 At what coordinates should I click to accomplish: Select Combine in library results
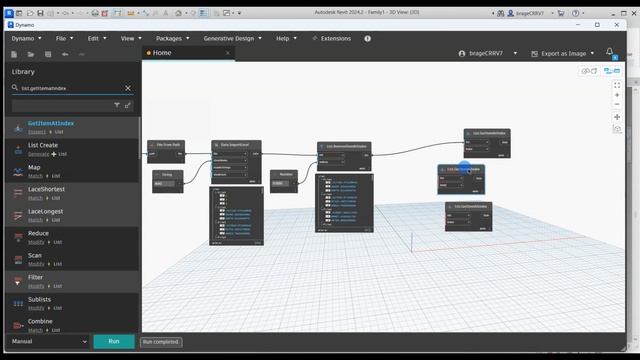tap(72, 325)
